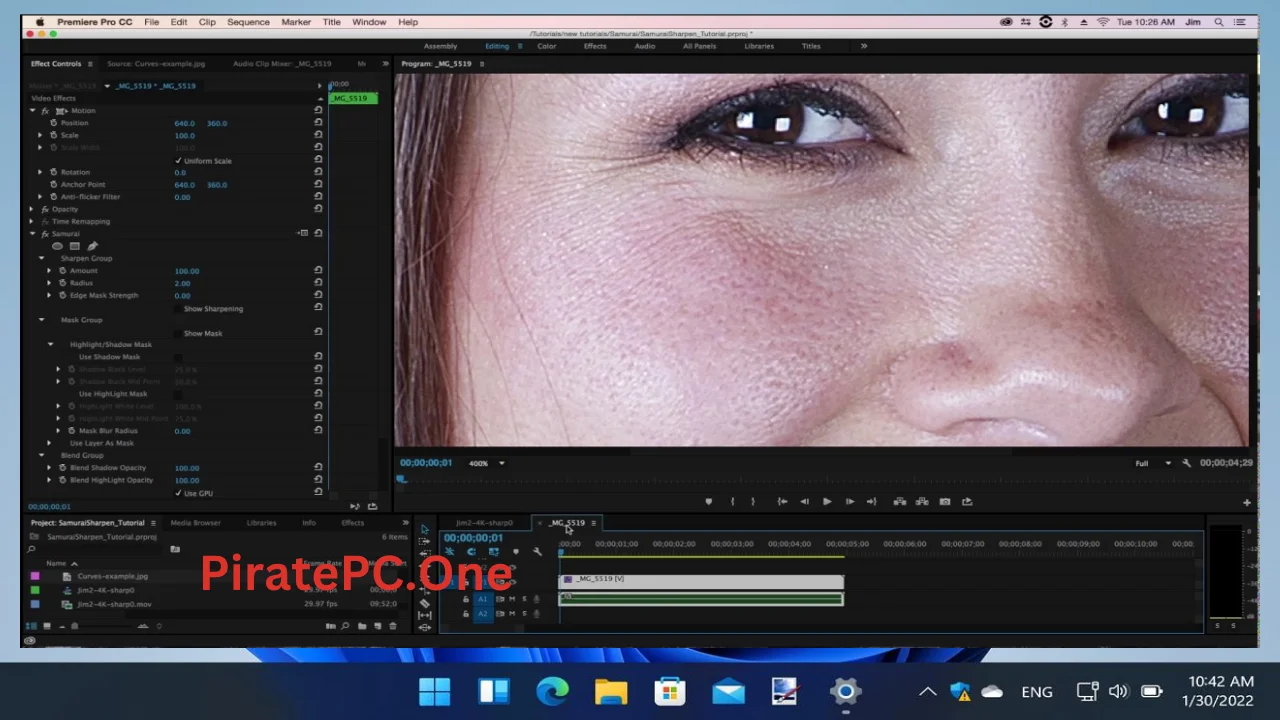Click Find magnifier in Project panel footer
Image resolution: width=1280 pixels, height=720 pixels.
point(346,626)
